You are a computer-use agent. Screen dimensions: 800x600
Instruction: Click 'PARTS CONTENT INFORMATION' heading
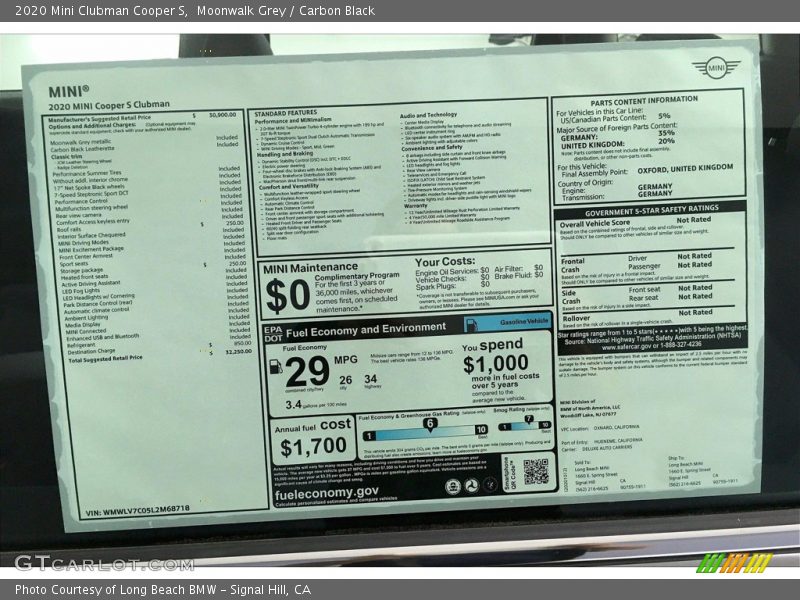coord(644,101)
